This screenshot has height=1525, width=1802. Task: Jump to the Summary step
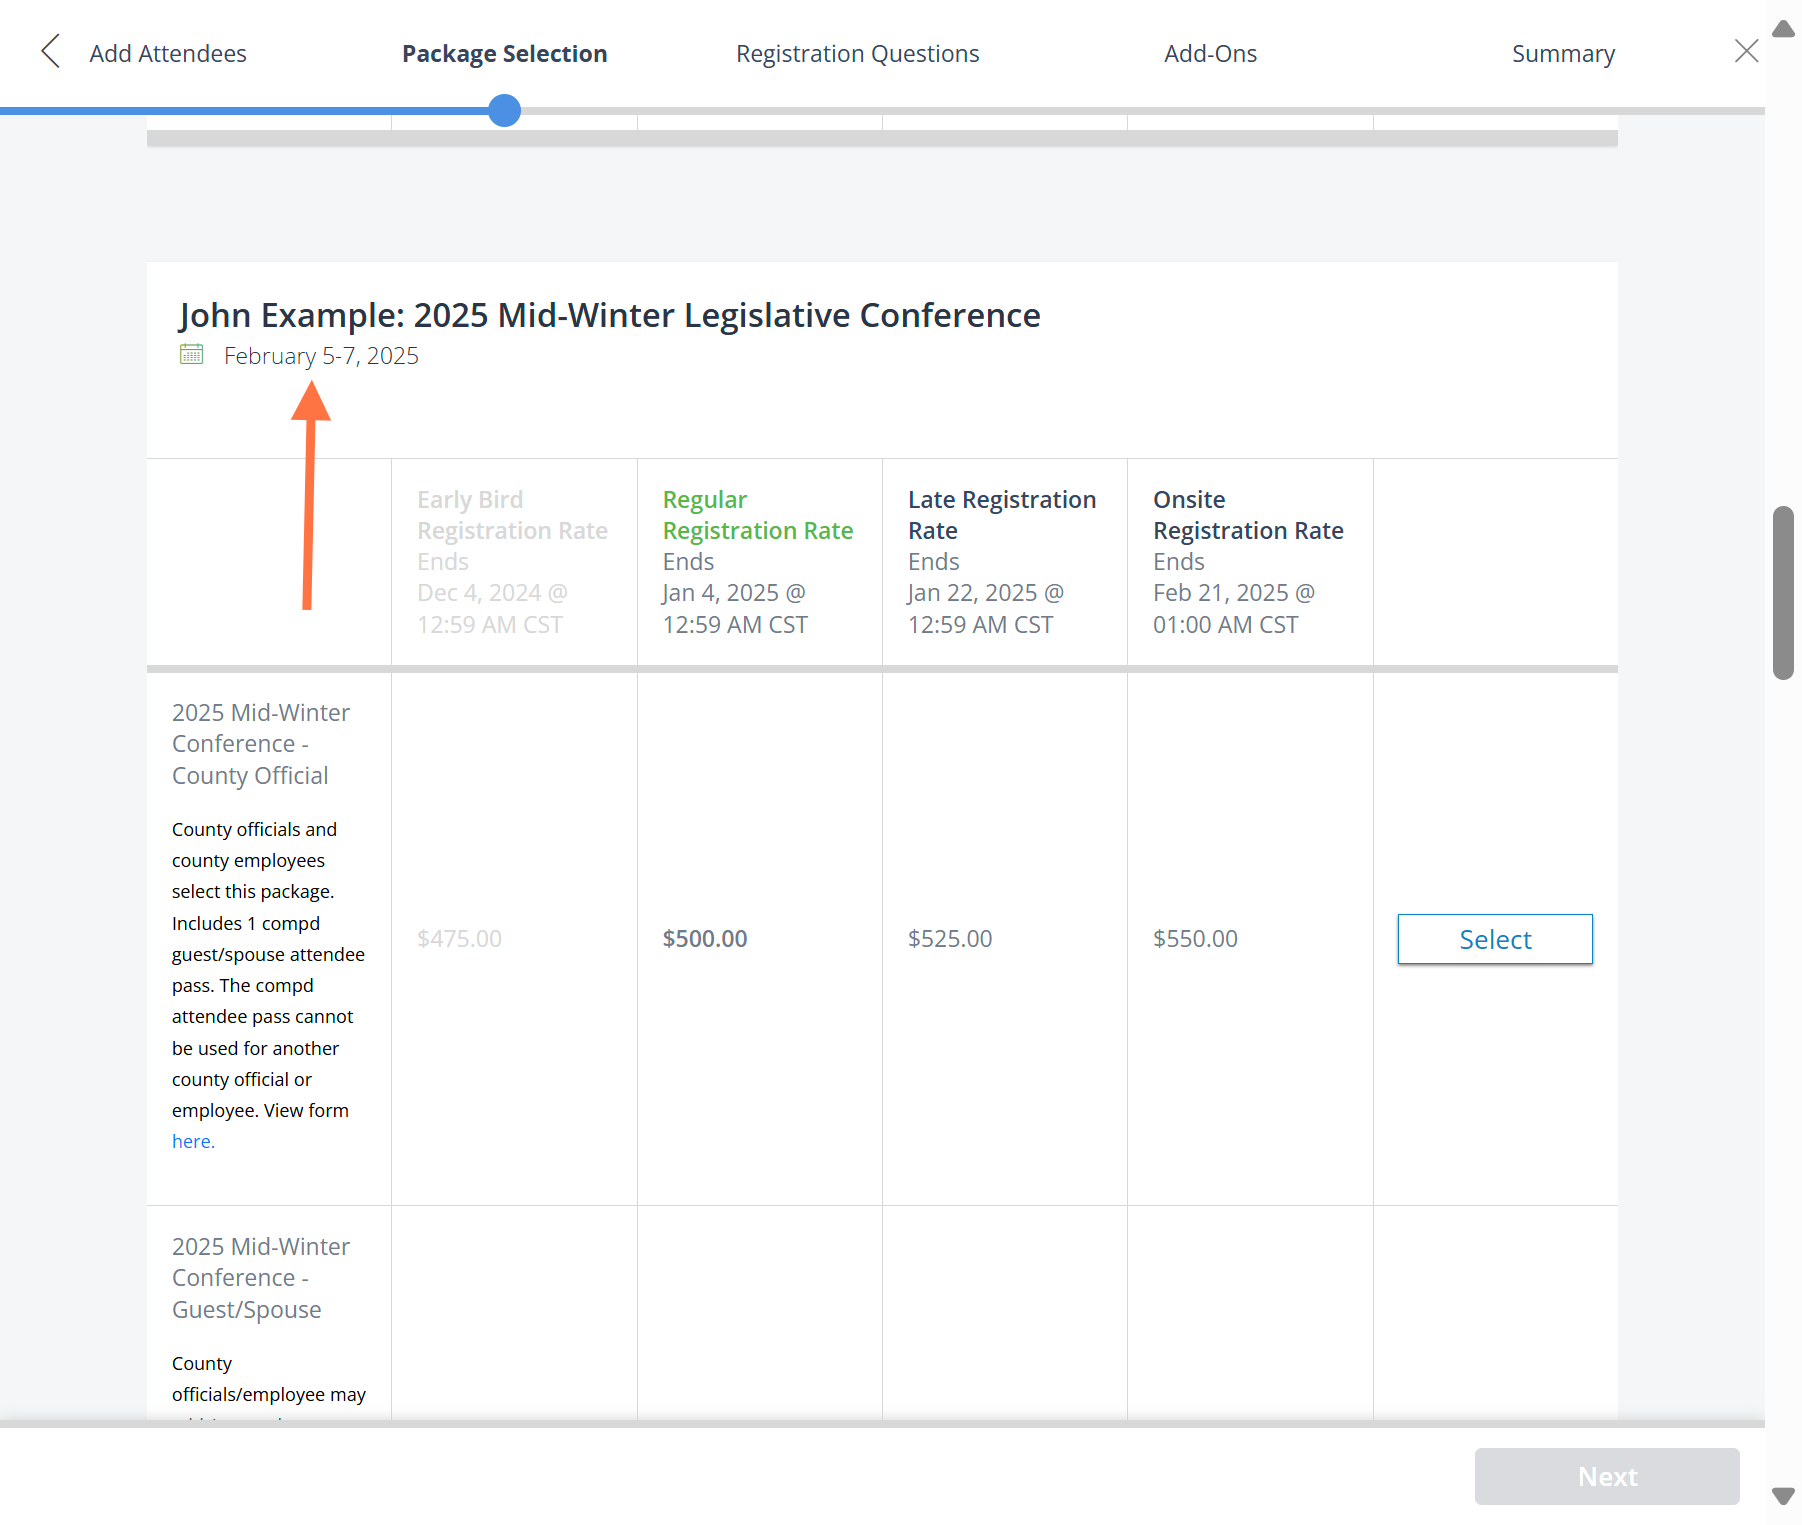click(1563, 53)
